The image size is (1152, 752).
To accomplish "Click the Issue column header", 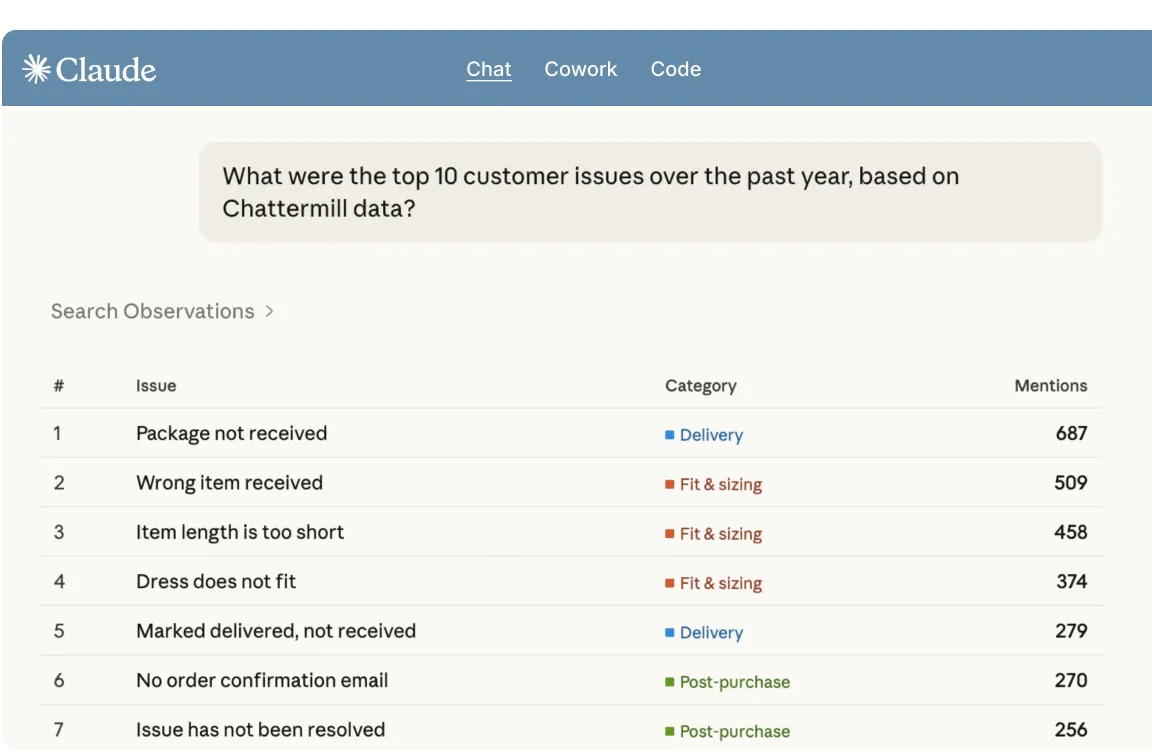I will (x=156, y=386).
